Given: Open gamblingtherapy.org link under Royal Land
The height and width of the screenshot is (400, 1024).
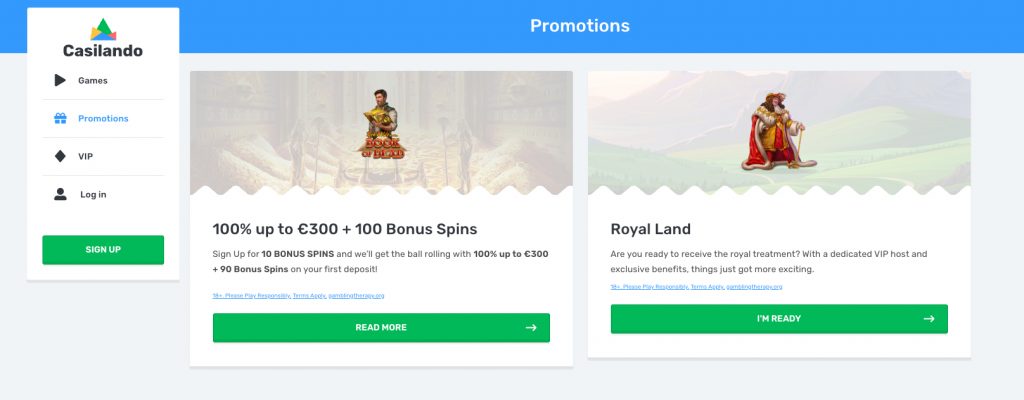Looking at the screenshot, I should 754,287.
